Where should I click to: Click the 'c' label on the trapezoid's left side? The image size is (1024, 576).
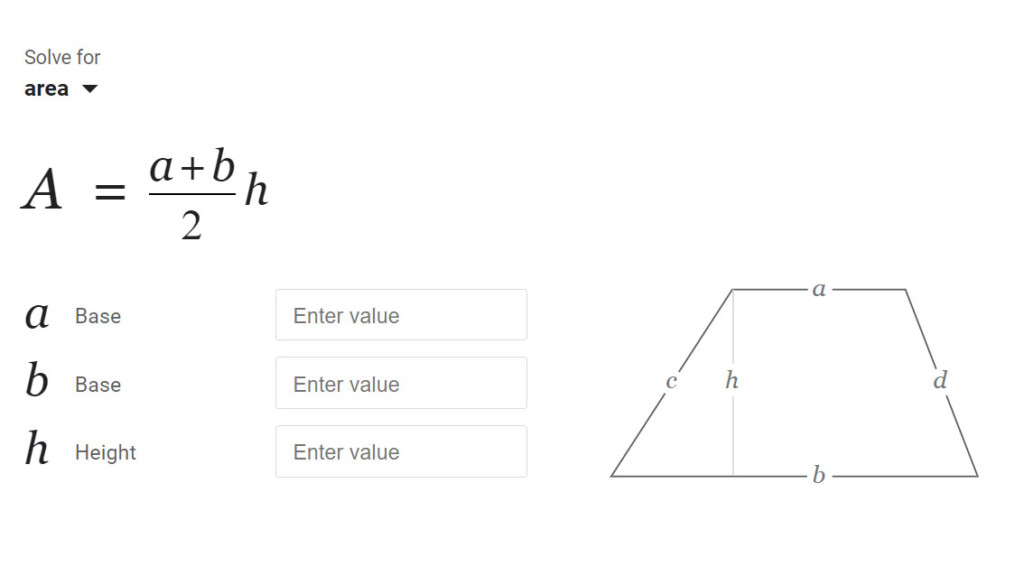click(672, 381)
